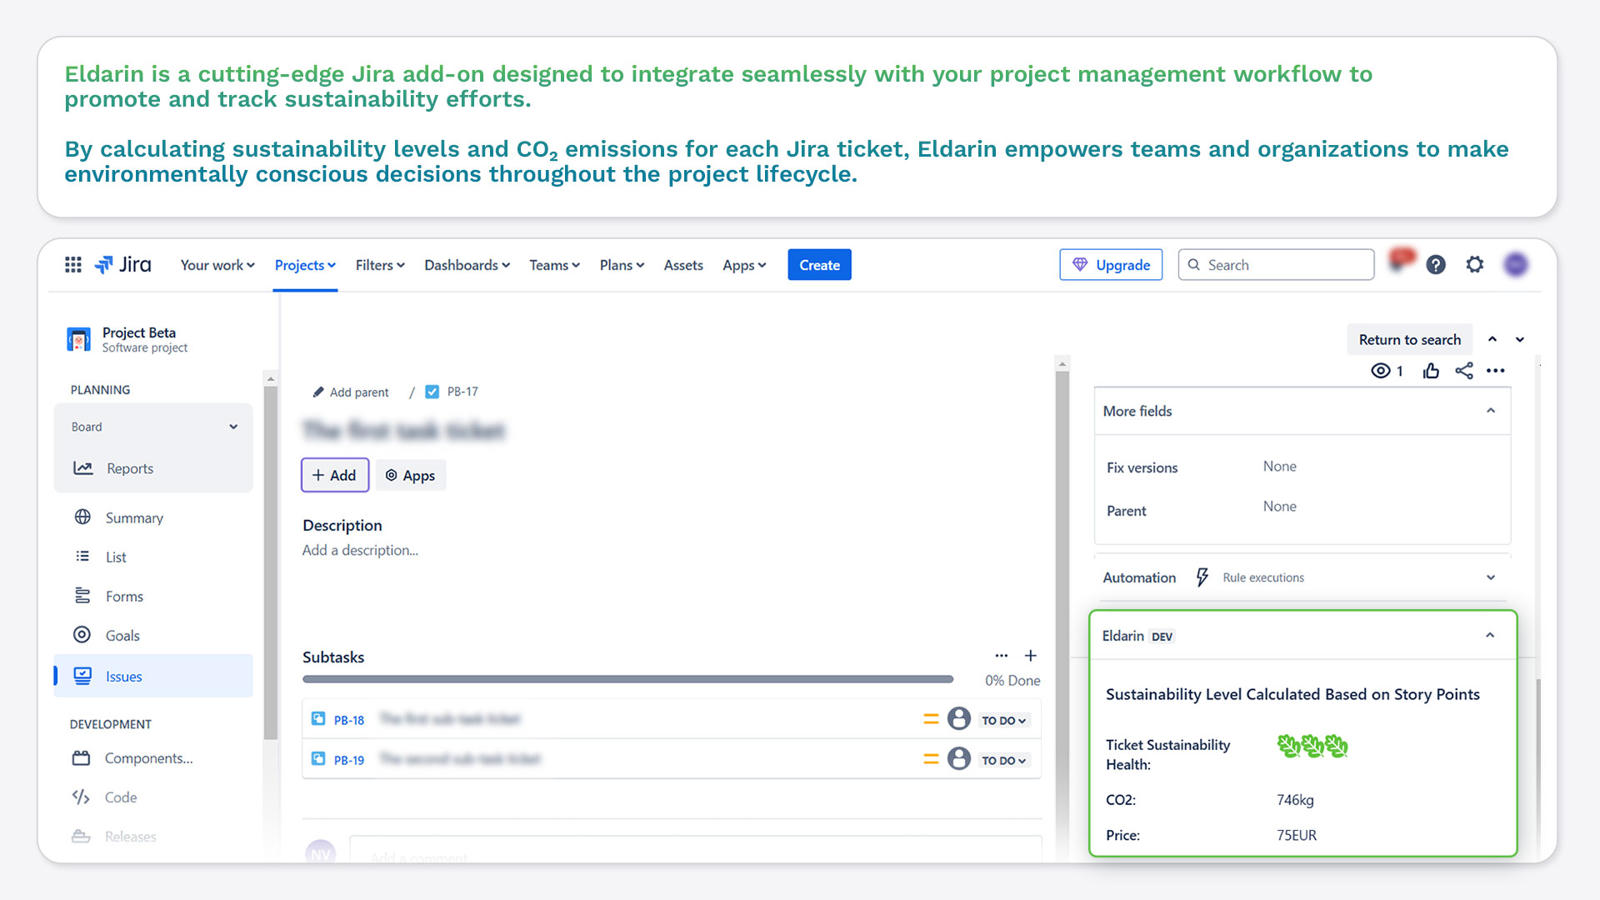Click the blue Create button
This screenshot has width=1600, height=900.
[819, 265]
